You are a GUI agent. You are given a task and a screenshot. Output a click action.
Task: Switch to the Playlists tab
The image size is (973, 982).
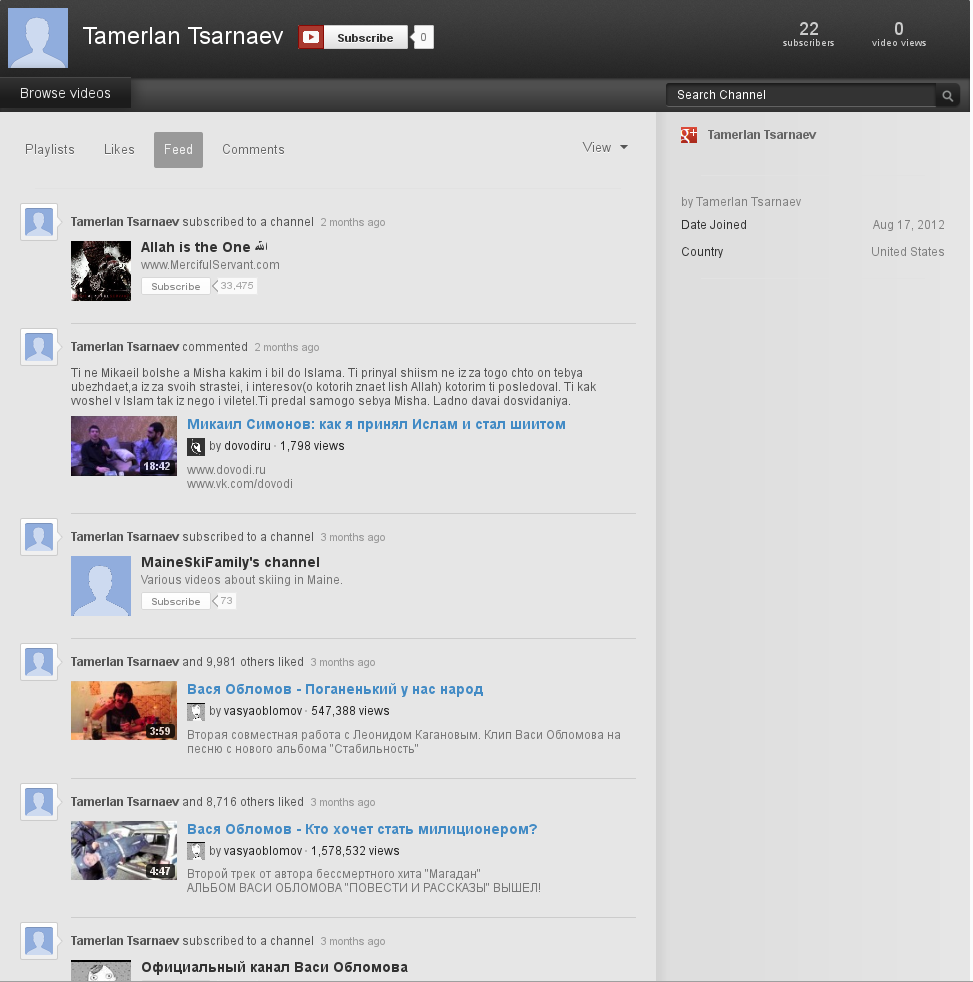pyautogui.click(x=49, y=150)
